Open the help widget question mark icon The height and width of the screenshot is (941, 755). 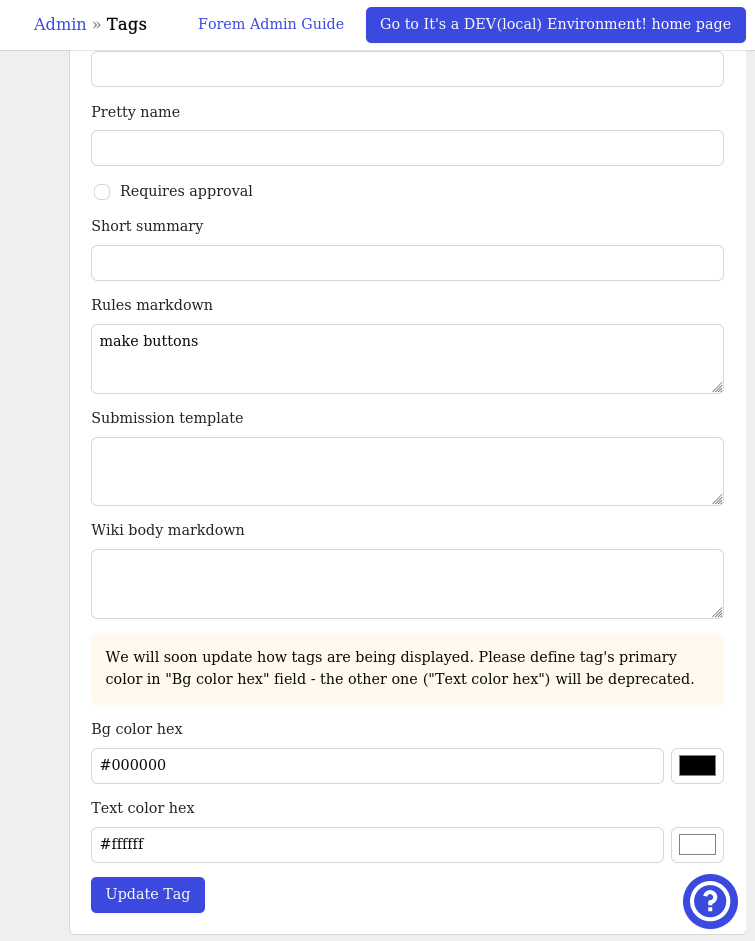[x=710, y=901]
